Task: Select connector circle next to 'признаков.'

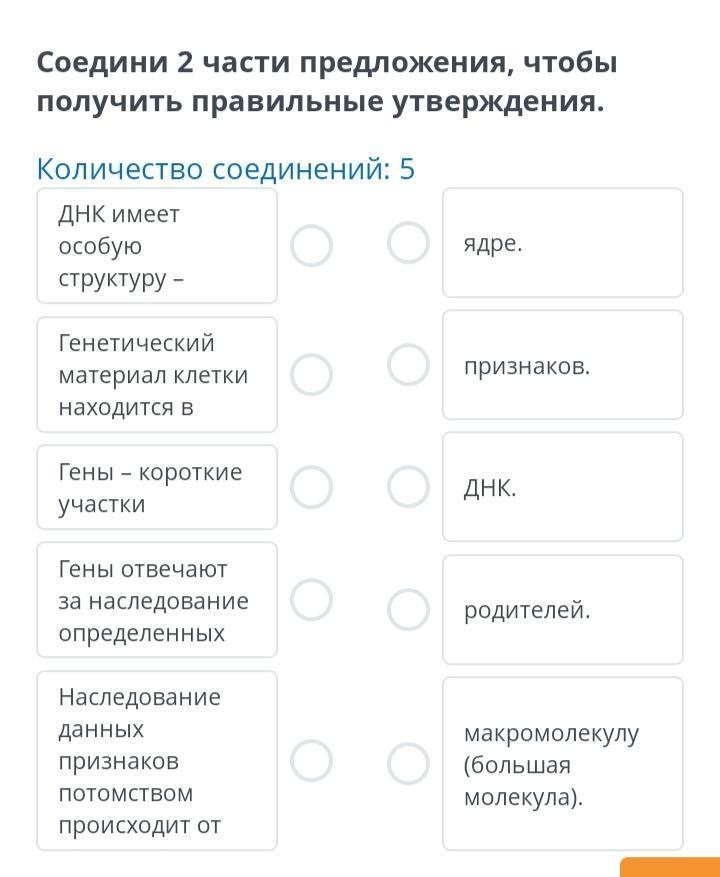Action: tap(408, 365)
